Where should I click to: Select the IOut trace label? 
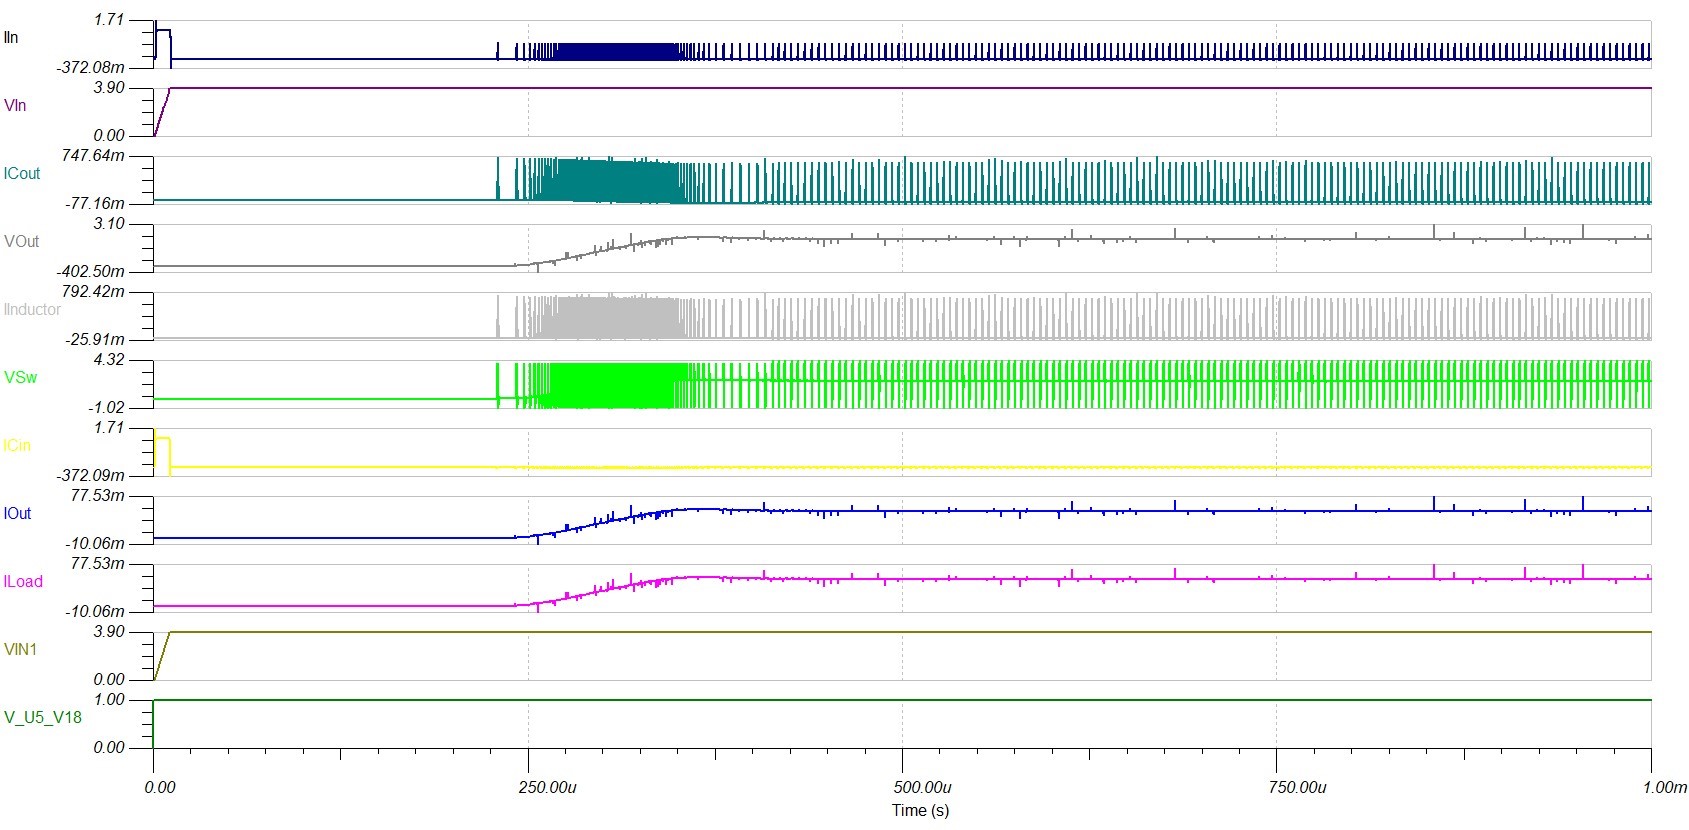17,514
